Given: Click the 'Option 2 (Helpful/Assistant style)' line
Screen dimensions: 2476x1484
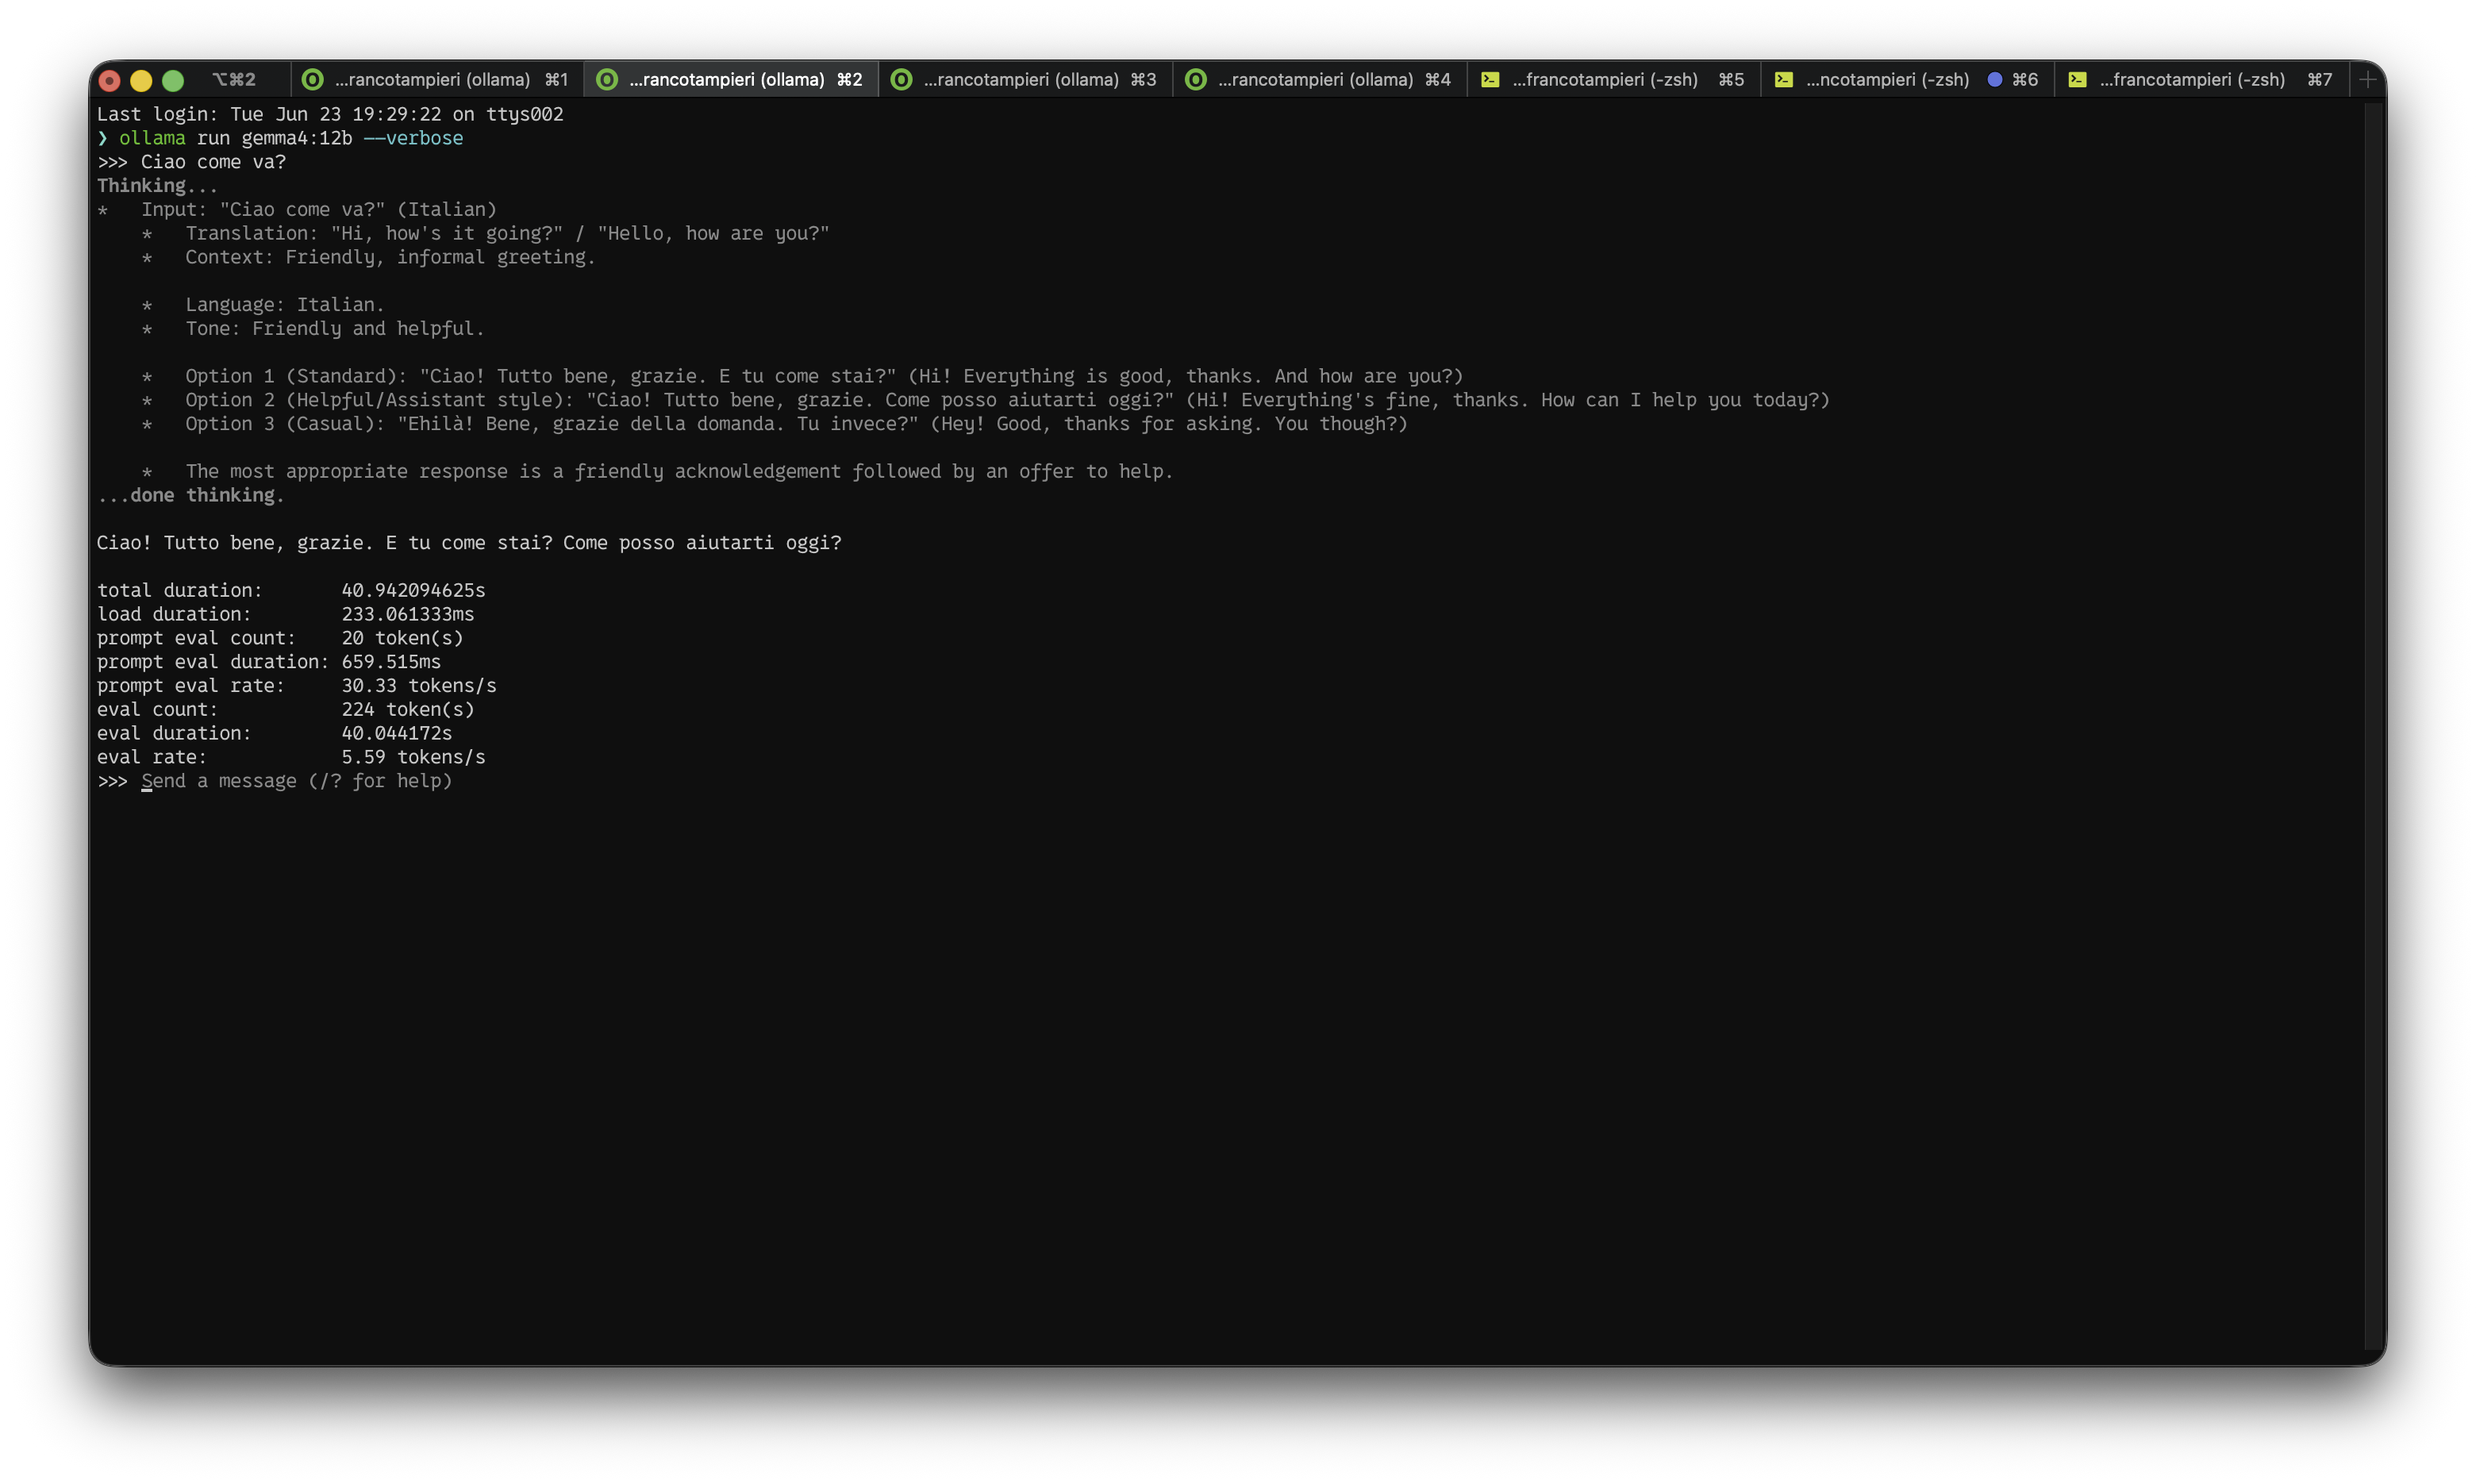Looking at the screenshot, I should point(986,400).
